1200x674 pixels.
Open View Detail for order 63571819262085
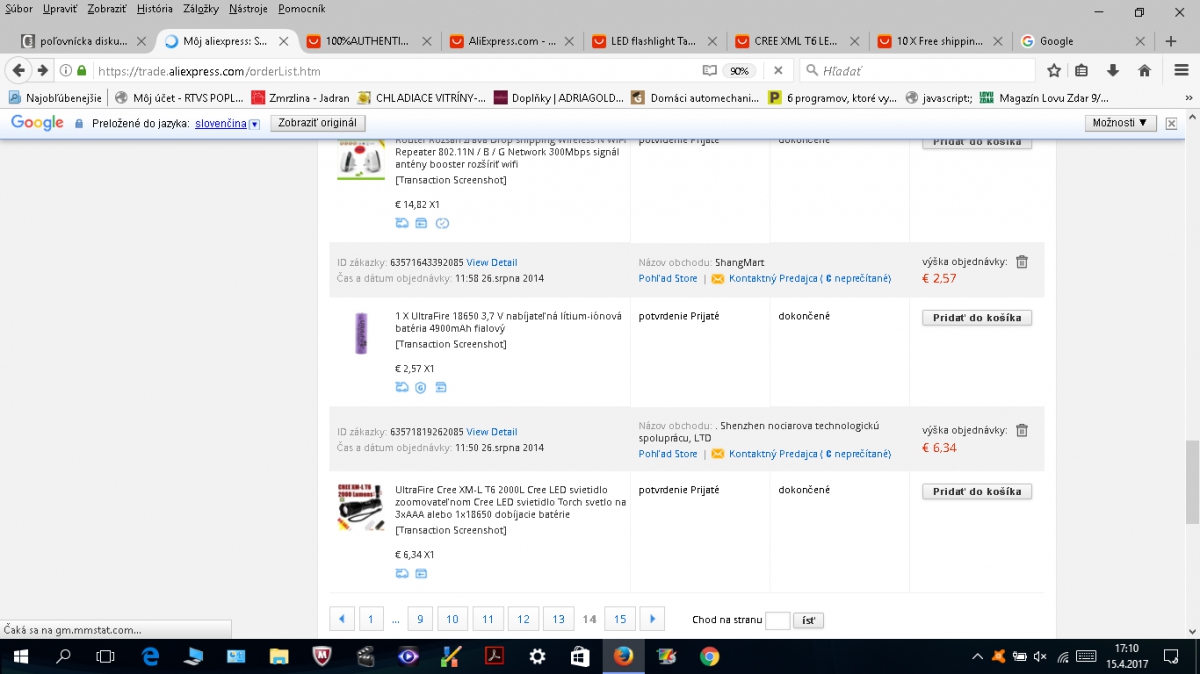coord(492,432)
